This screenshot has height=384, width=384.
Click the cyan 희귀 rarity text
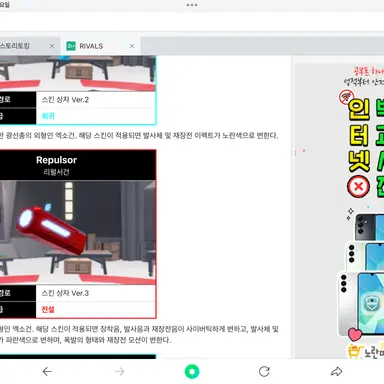pyautogui.click(x=48, y=116)
